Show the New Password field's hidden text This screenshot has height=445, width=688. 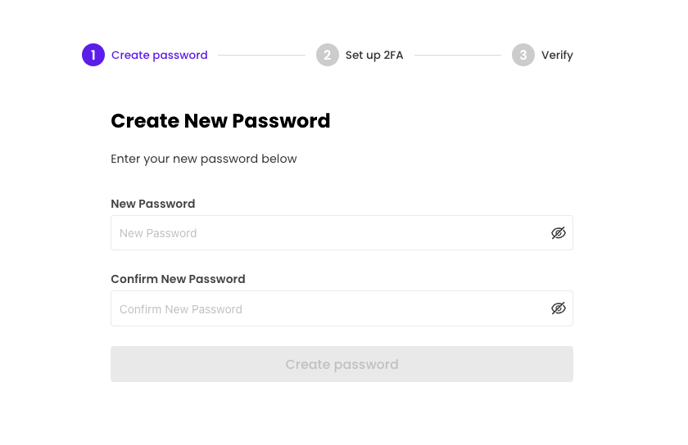(558, 233)
